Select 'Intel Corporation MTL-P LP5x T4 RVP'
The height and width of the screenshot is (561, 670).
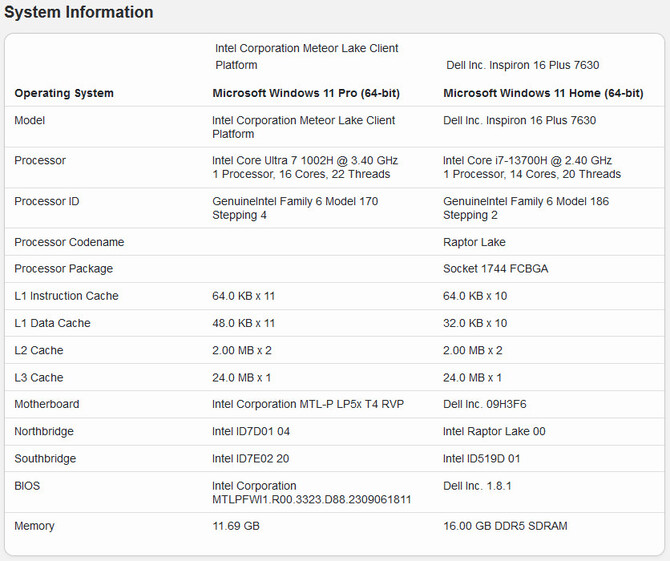tap(308, 404)
